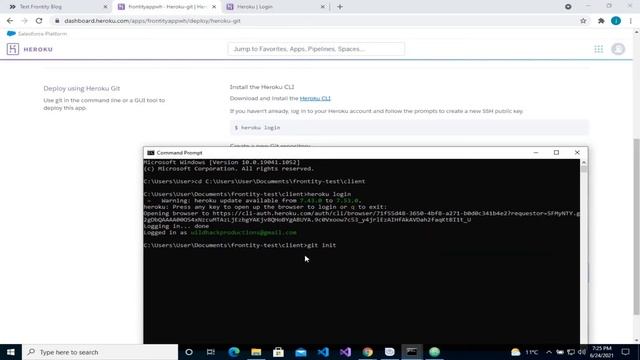Open Google Chrome from taskbar
640x360 pixels.
click(x=367, y=352)
